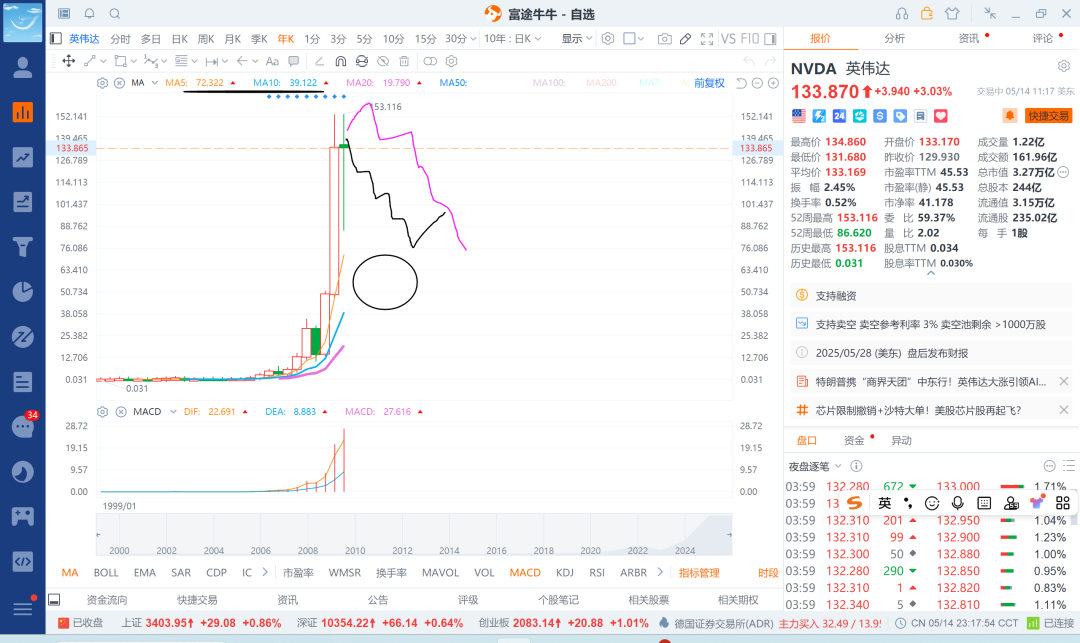Toggle the linked-rings overlay switch in drawing toolbar

[430, 61]
